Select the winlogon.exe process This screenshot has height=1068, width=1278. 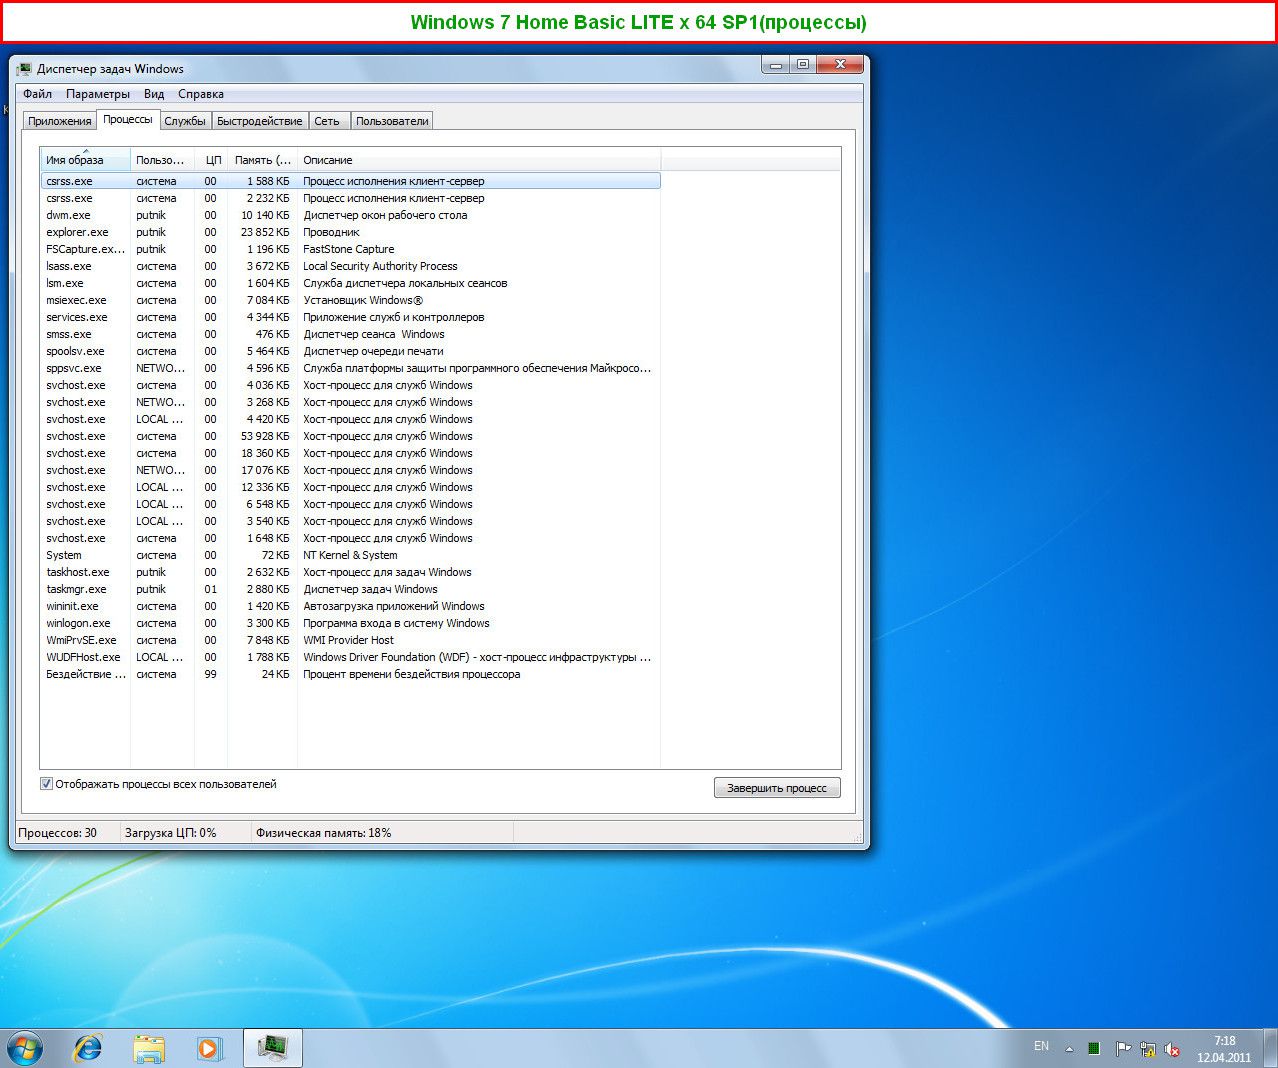pyautogui.click(x=350, y=623)
